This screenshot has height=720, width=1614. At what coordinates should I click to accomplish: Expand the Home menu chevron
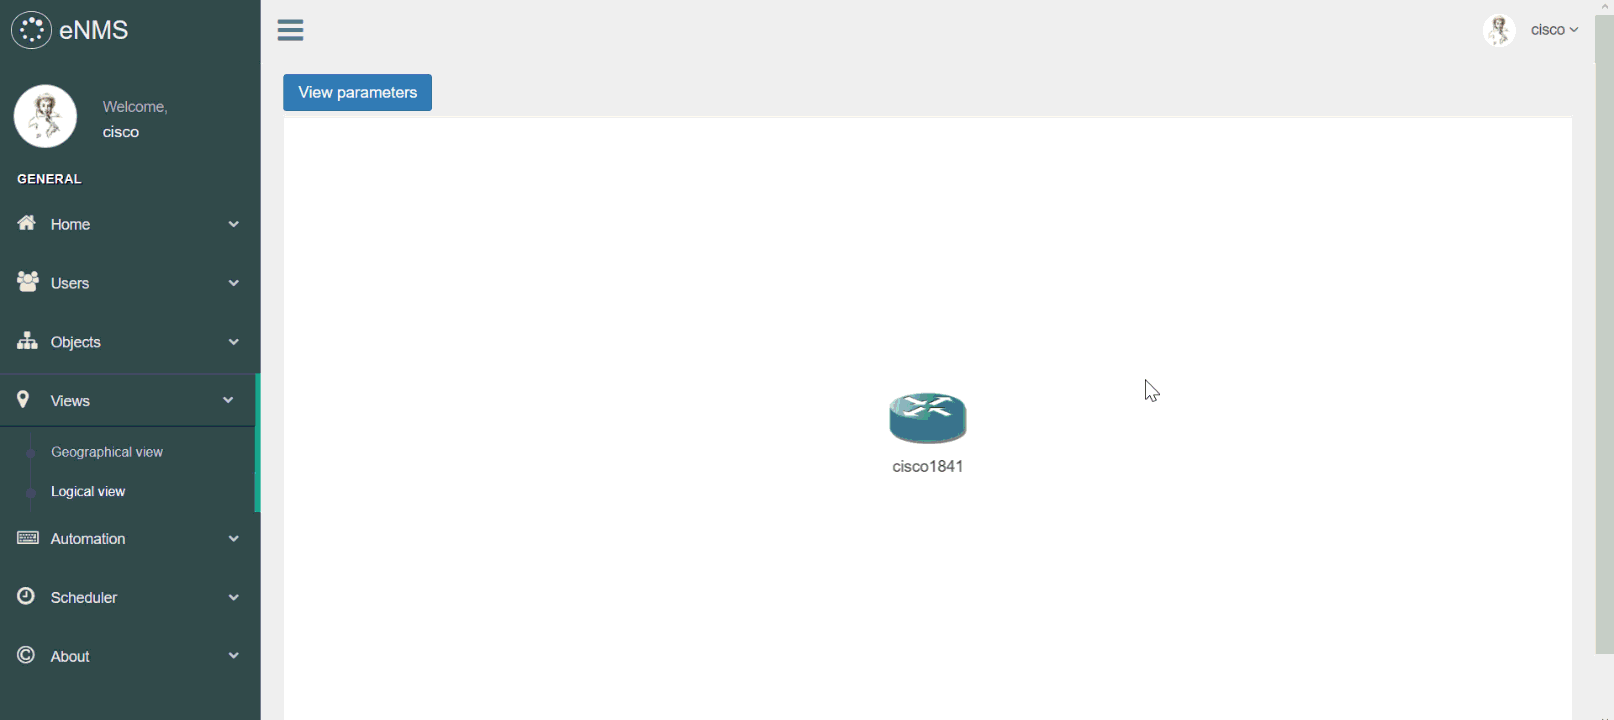pyautogui.click(x=234, y=224)
